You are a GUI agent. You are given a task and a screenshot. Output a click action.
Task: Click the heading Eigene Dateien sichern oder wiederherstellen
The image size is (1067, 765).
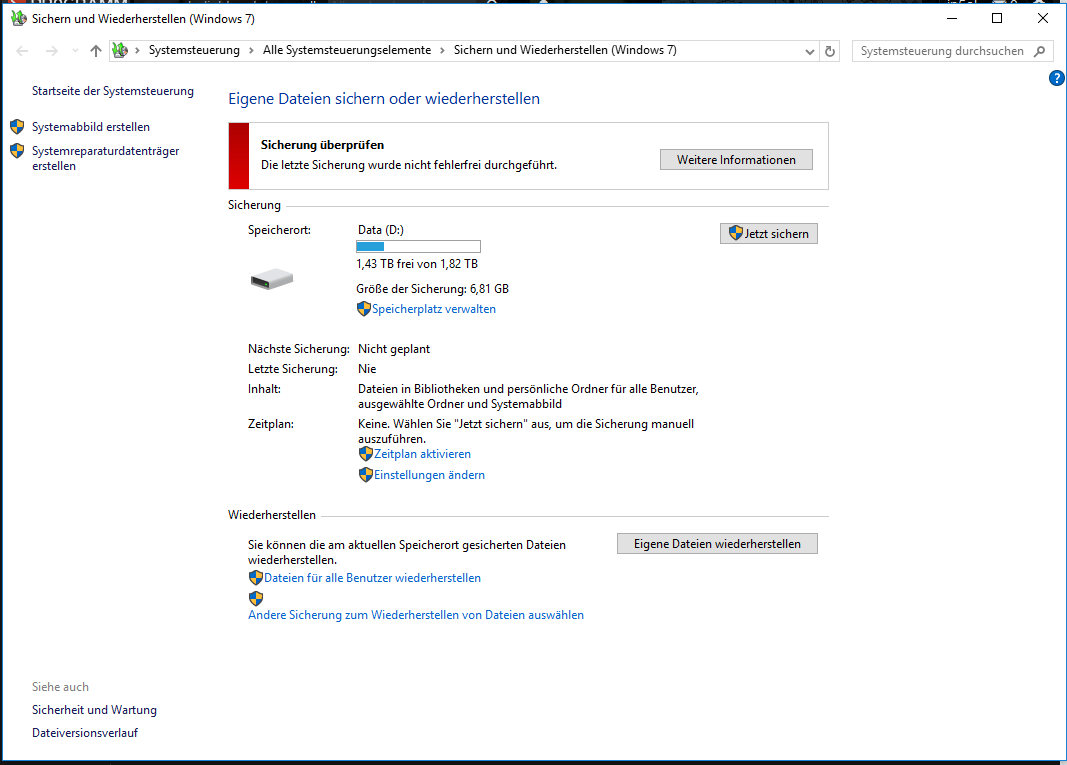pos(384,99)
